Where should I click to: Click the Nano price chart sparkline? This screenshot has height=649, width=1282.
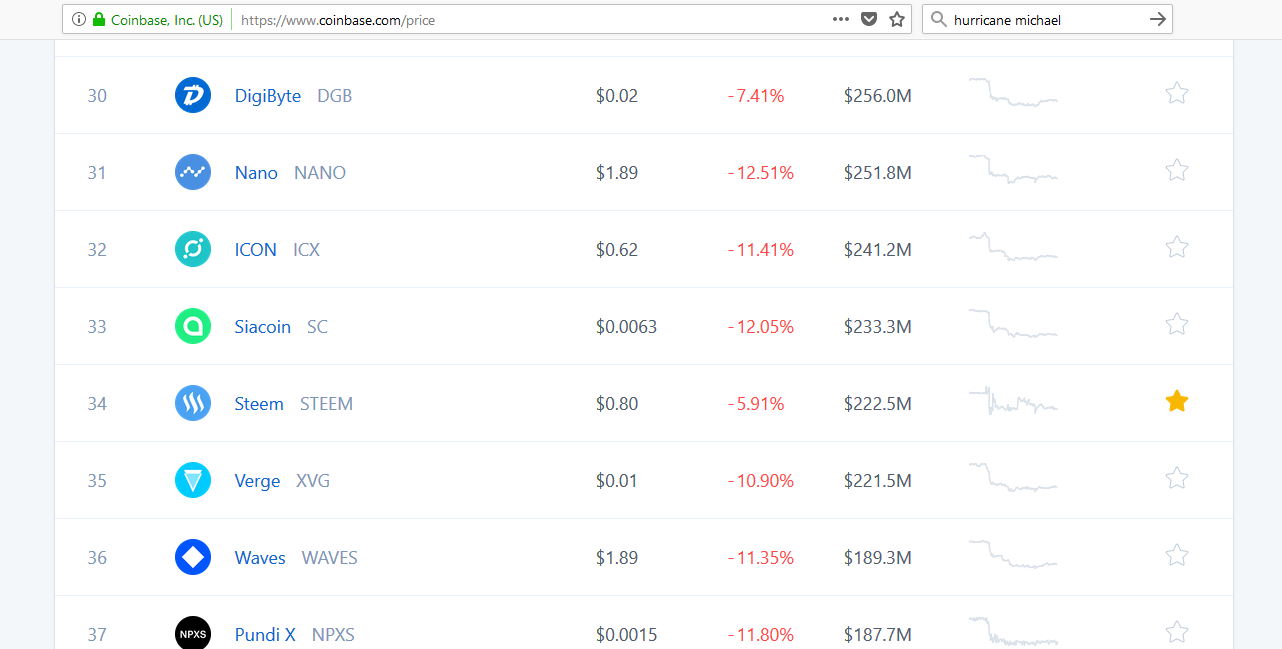coord(1013,169)
